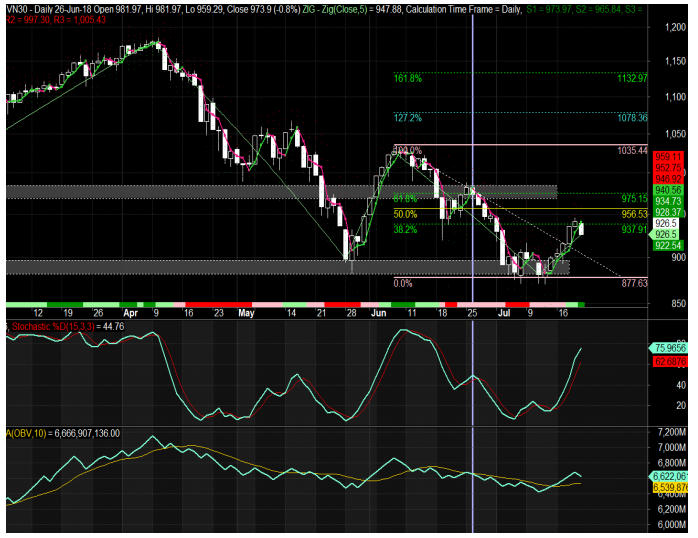This screenshot has width=698, height=538.
Task: Click the yellow OBV average value tag
Action: [x=670, y=487]
